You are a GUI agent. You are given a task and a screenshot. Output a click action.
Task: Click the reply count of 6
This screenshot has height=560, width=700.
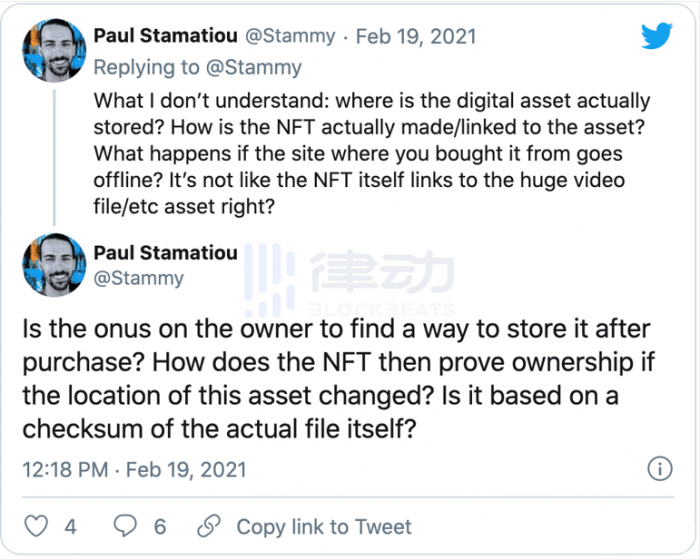click(x=160, y=527)
